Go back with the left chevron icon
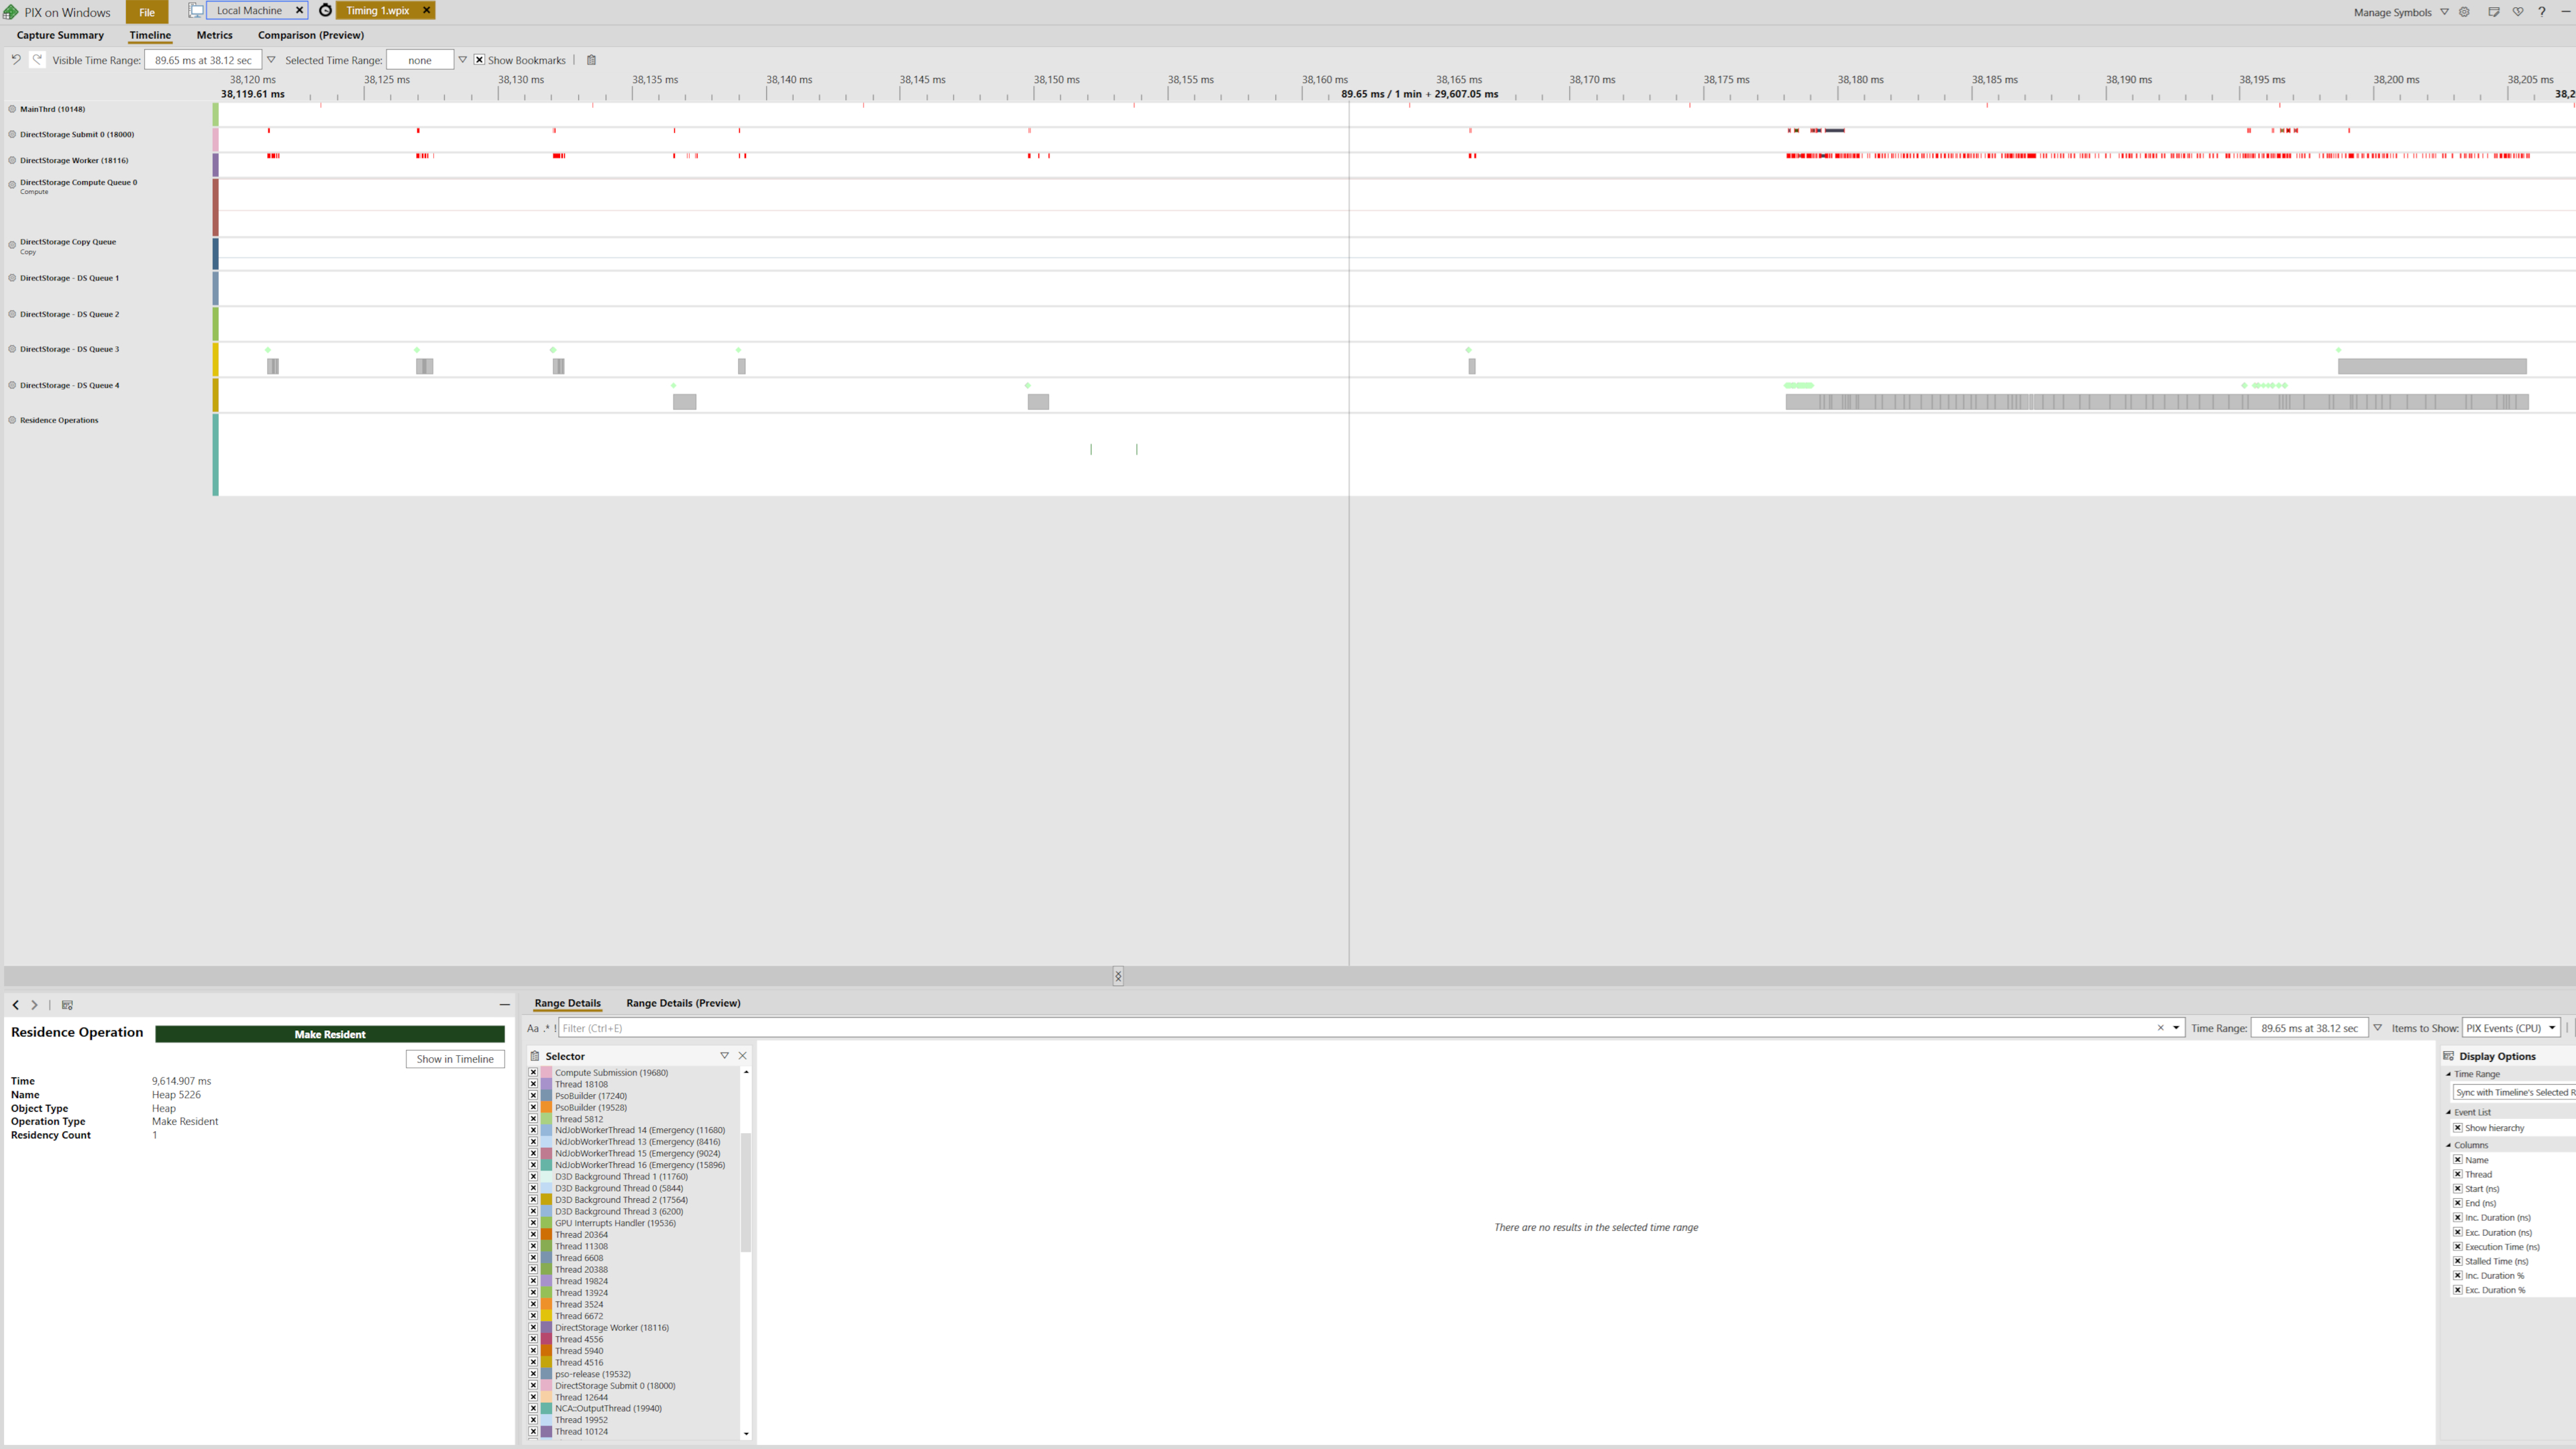Image resolution: width=2576 pixels, height=1449 pixels. coord(15,1005)
